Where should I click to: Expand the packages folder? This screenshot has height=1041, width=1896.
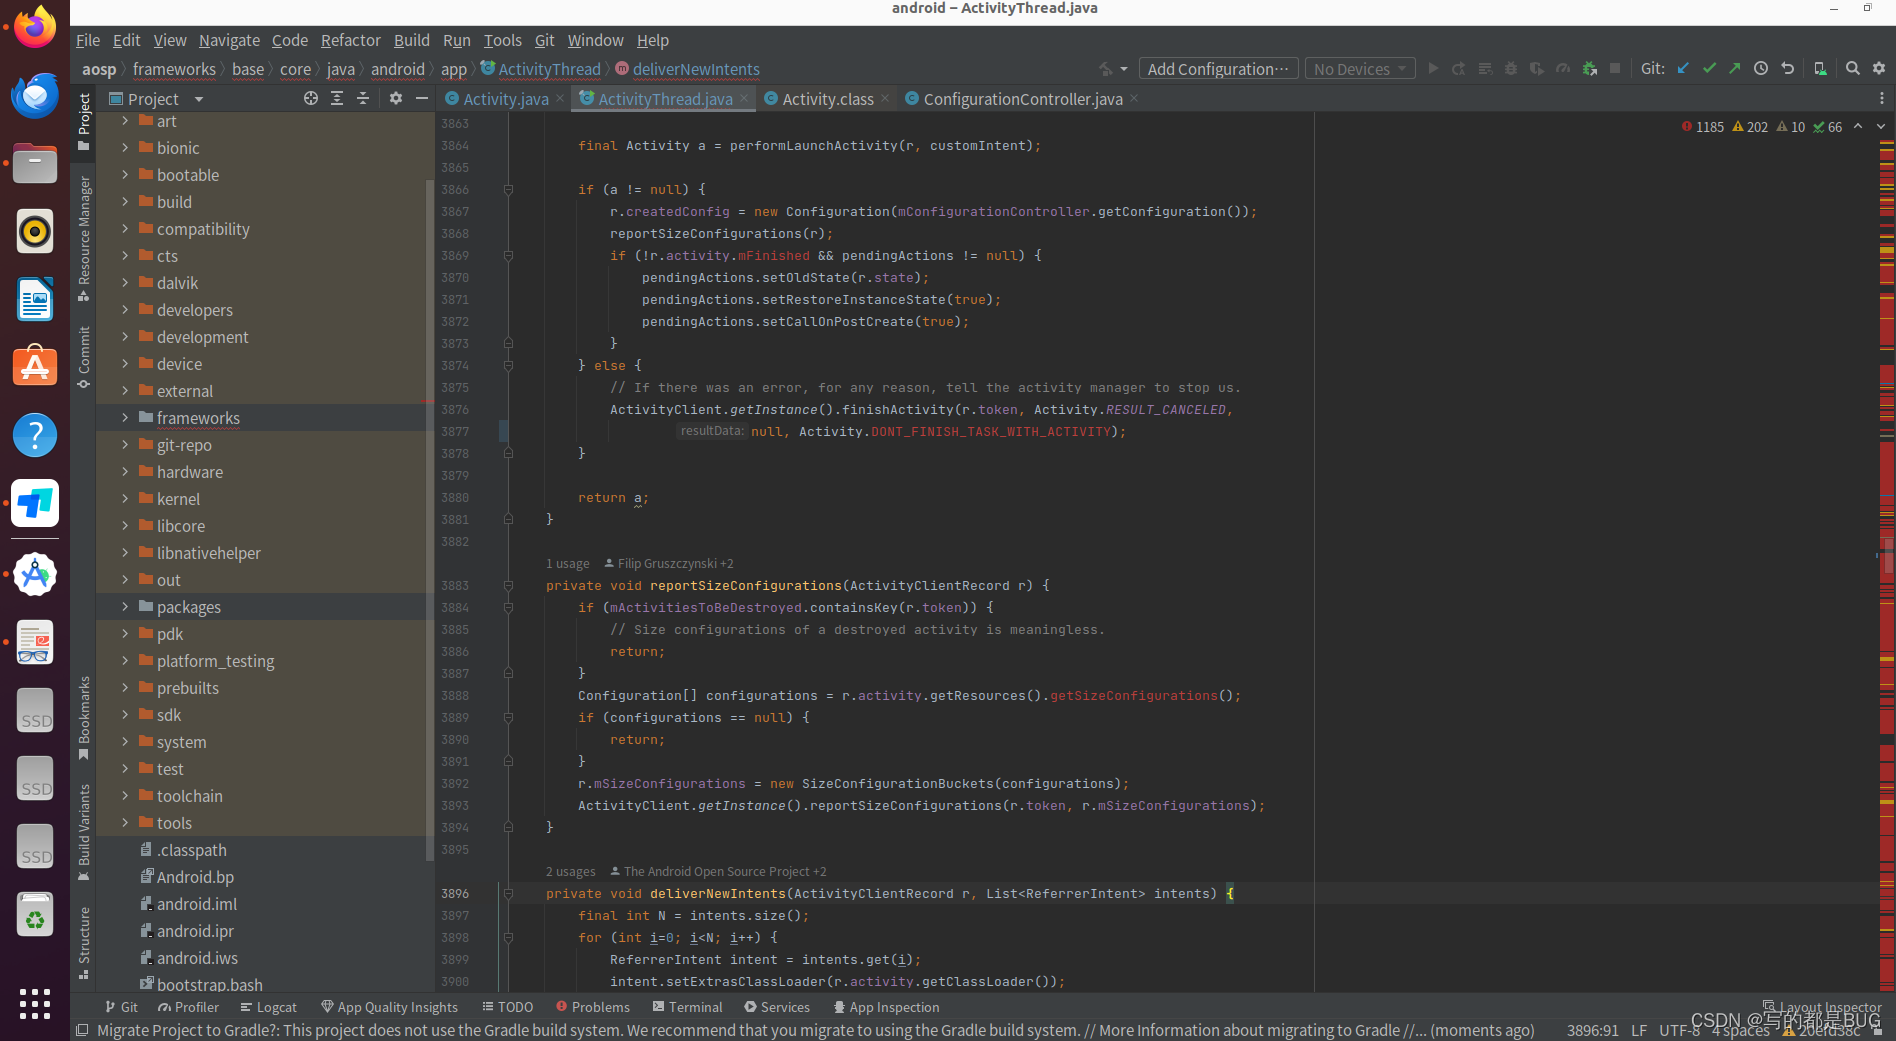coord(125,607)
